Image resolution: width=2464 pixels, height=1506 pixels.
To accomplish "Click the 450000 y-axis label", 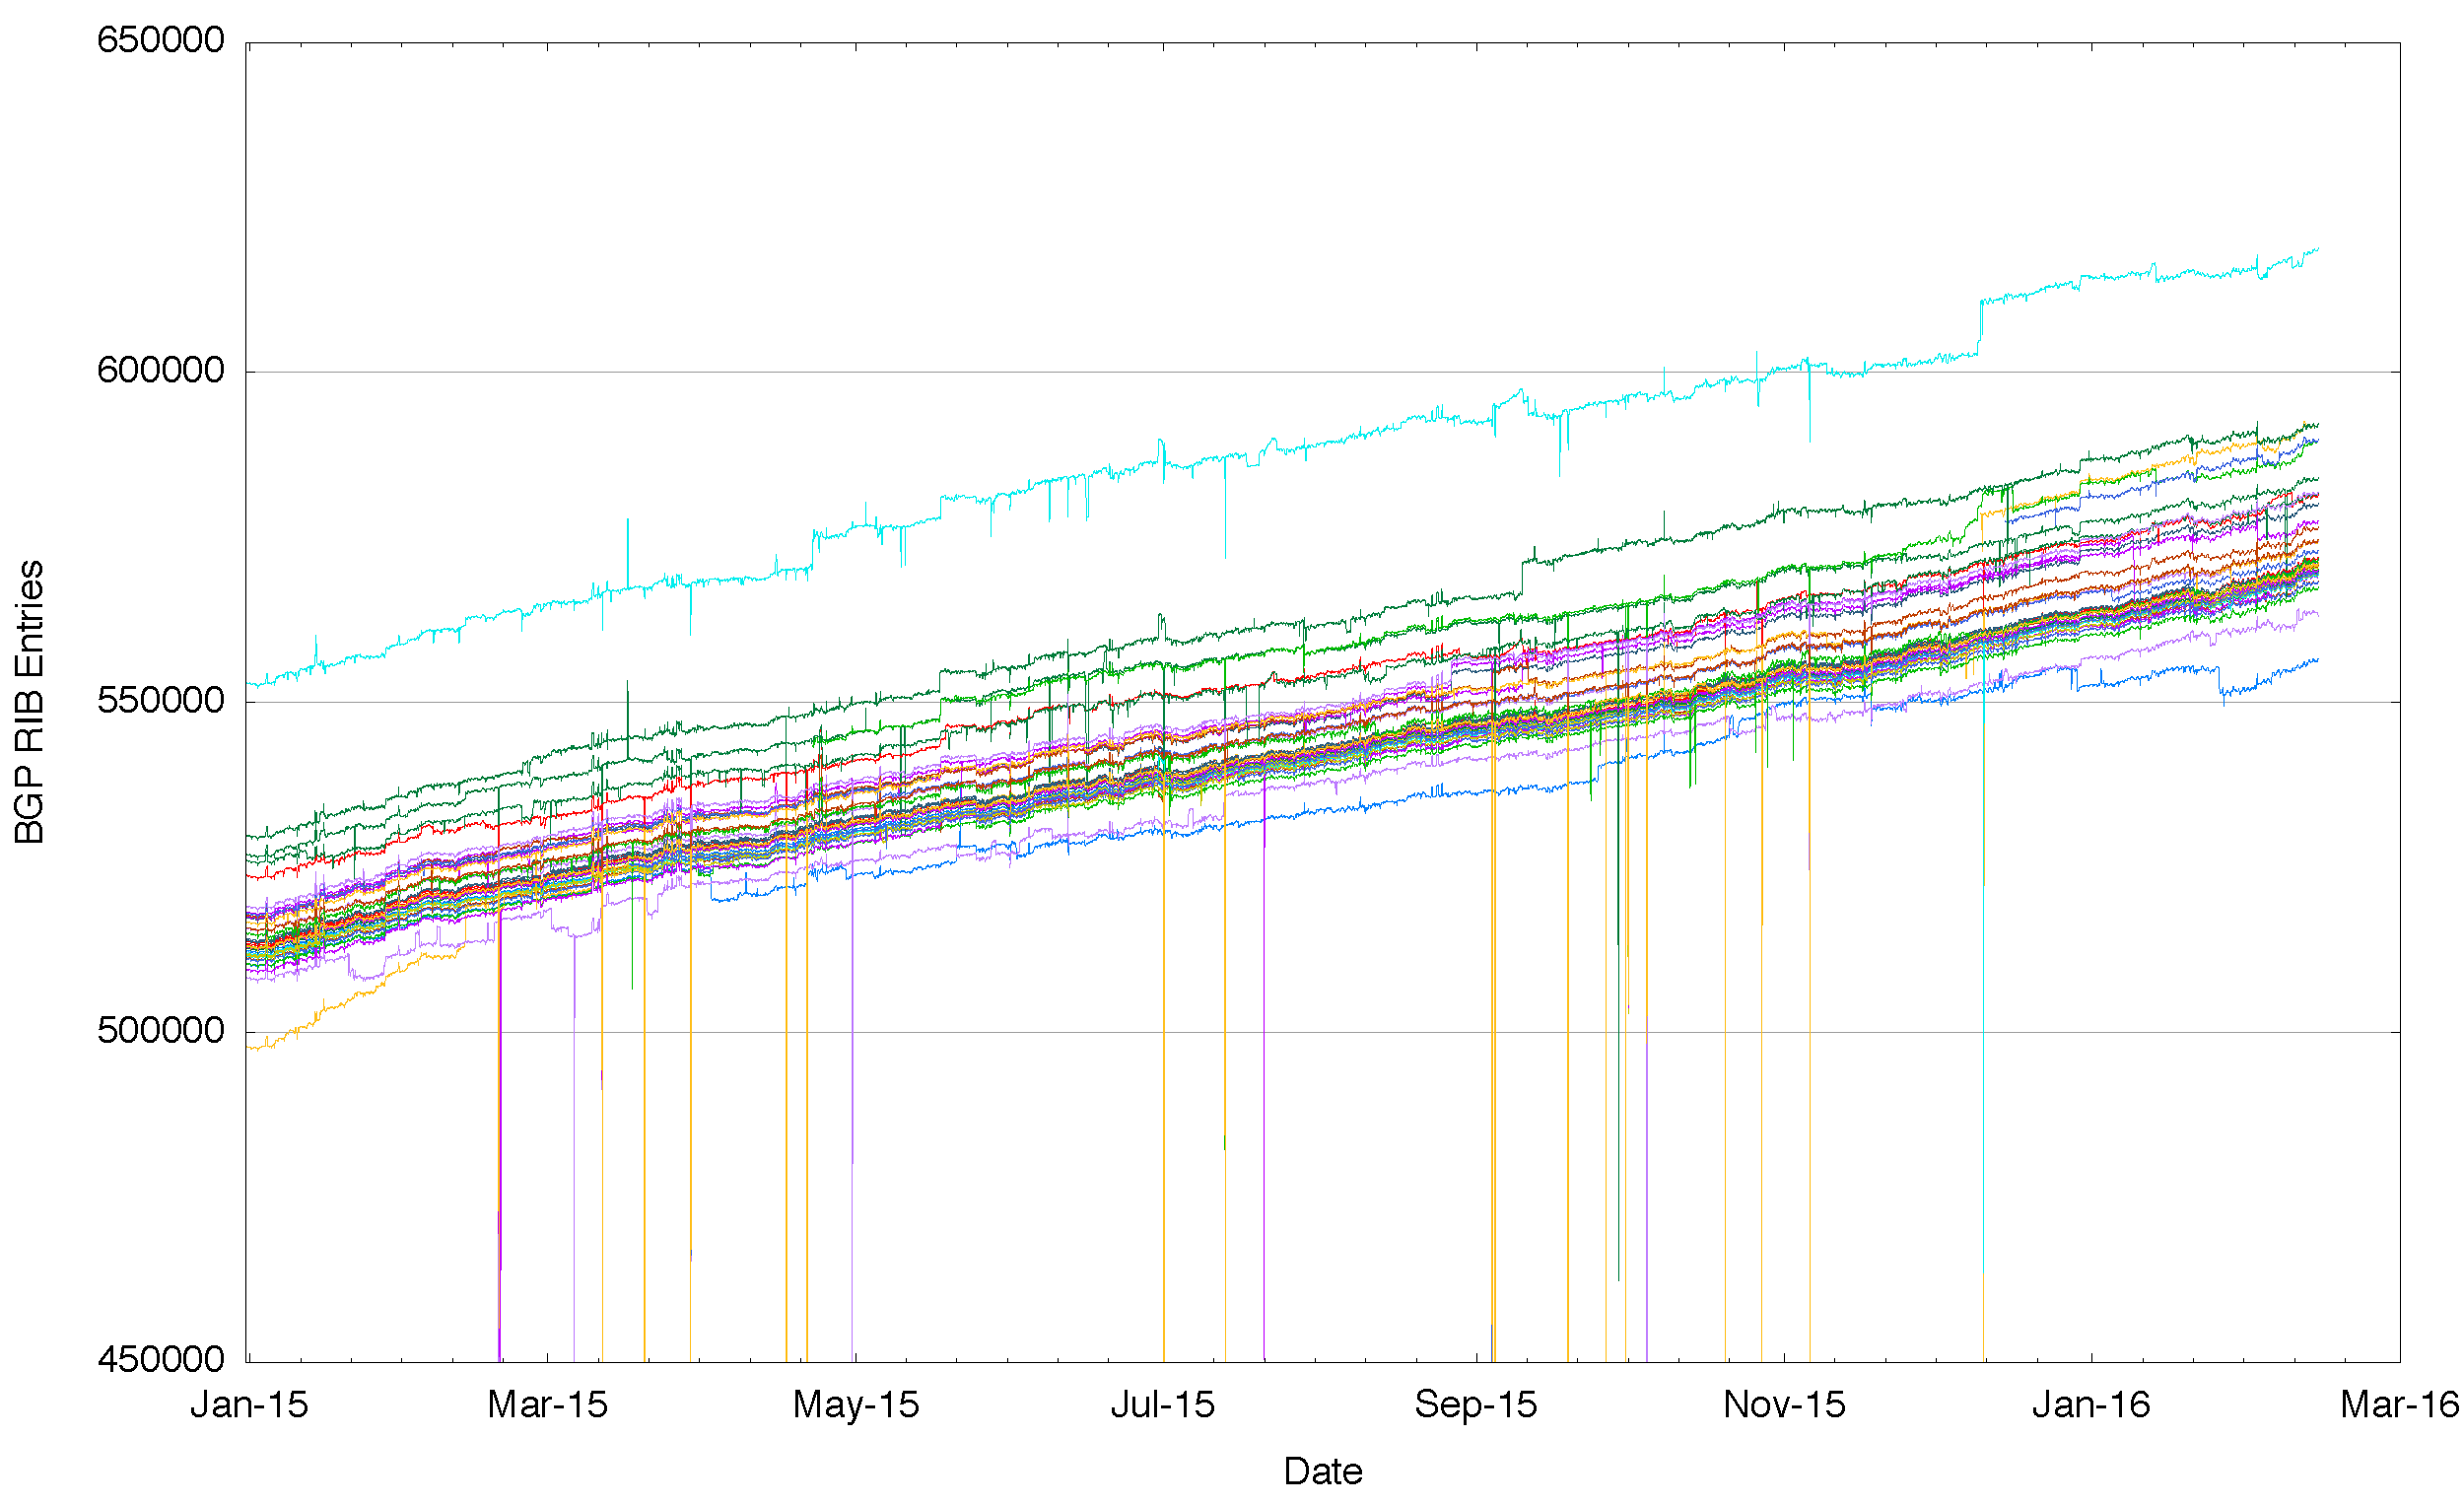I will (160, 1360).
